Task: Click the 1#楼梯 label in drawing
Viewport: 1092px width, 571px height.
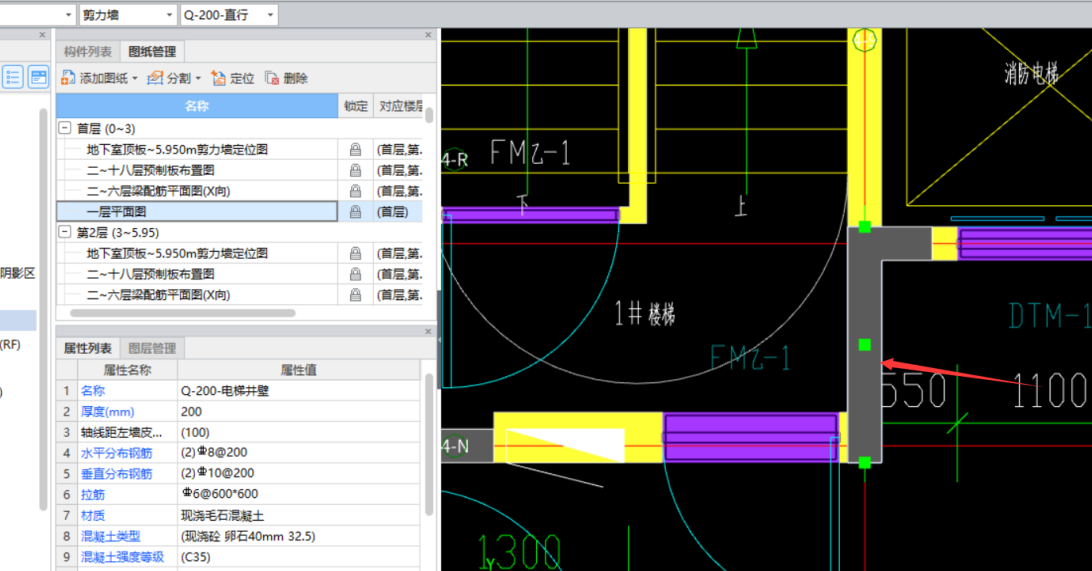Action: click(645, 314)
